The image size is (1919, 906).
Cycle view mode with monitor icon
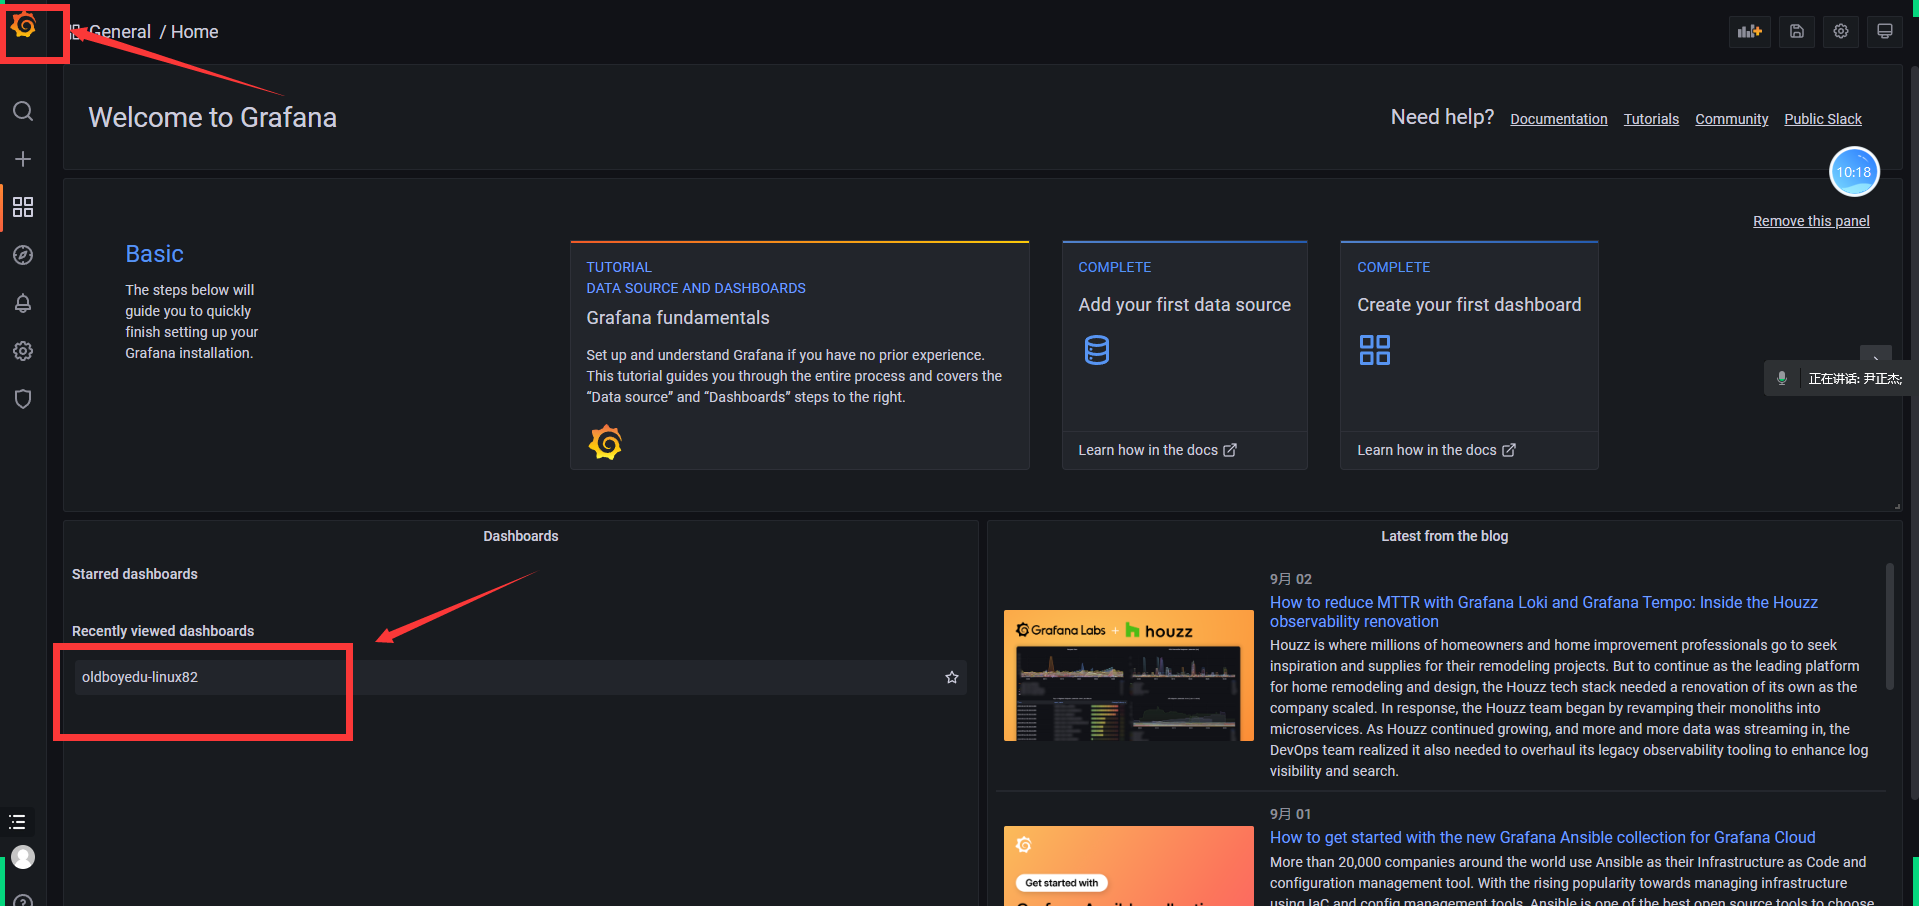pos(1885,31)
